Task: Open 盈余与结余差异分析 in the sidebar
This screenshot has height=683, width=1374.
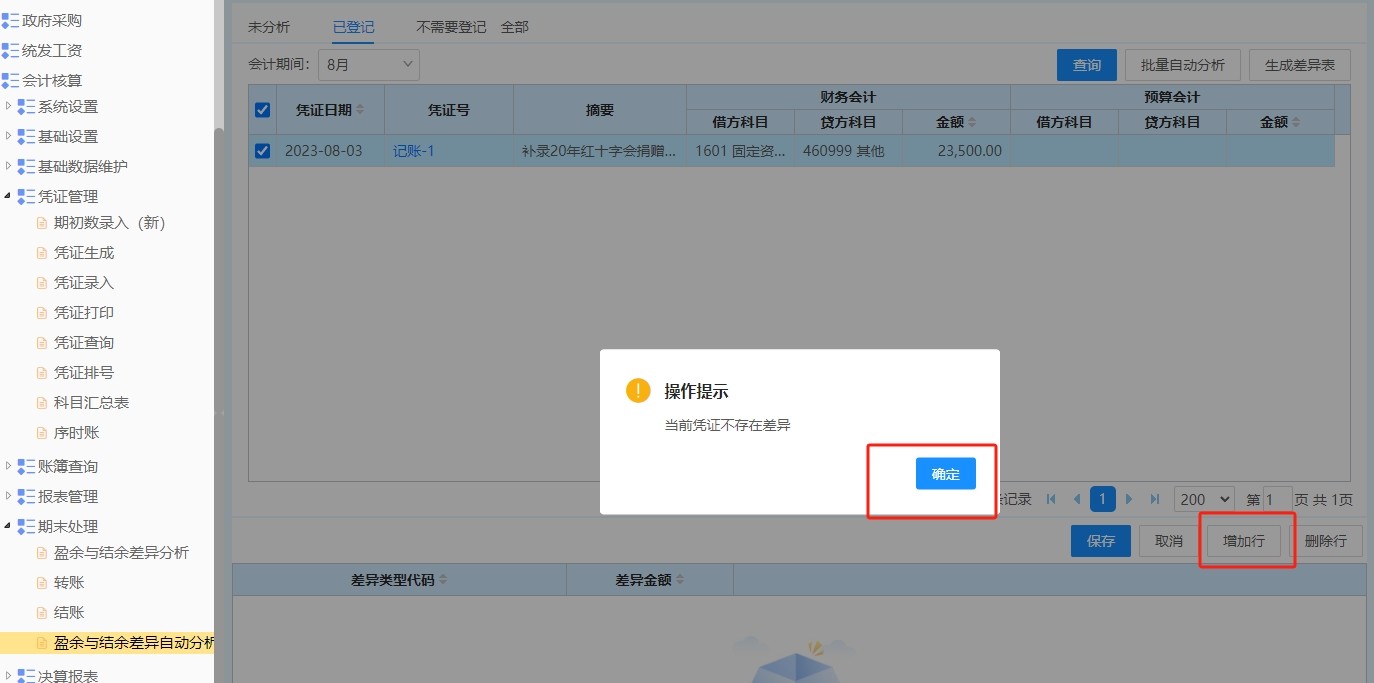Action: click(121, 553)
